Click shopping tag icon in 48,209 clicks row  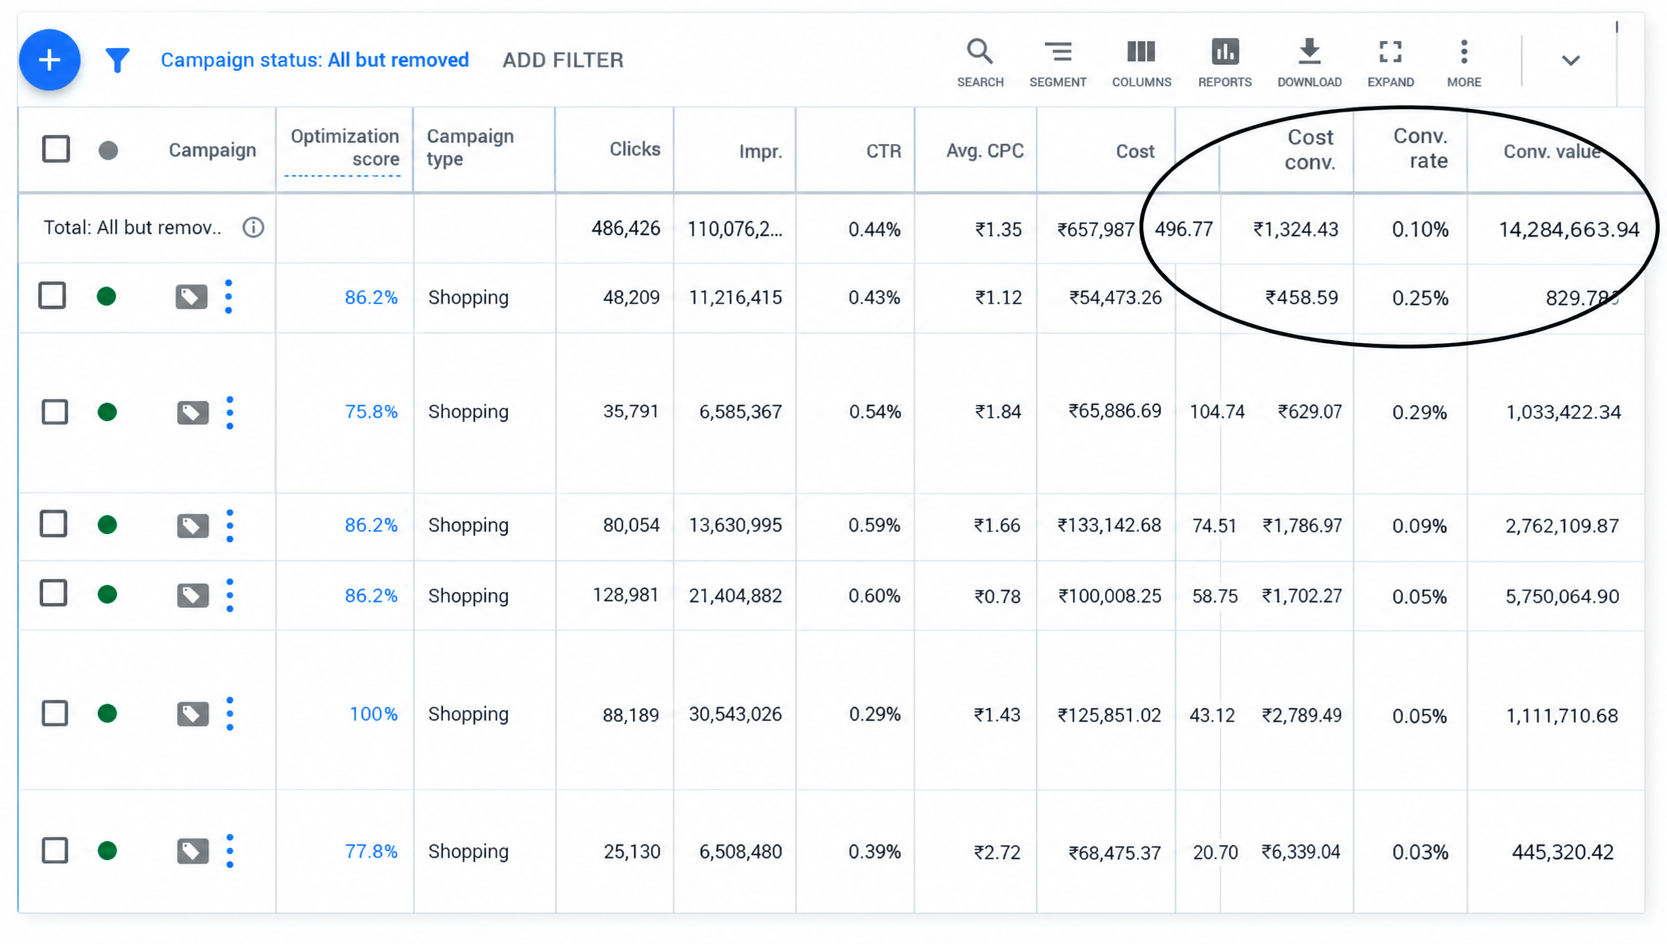(191, 297)
